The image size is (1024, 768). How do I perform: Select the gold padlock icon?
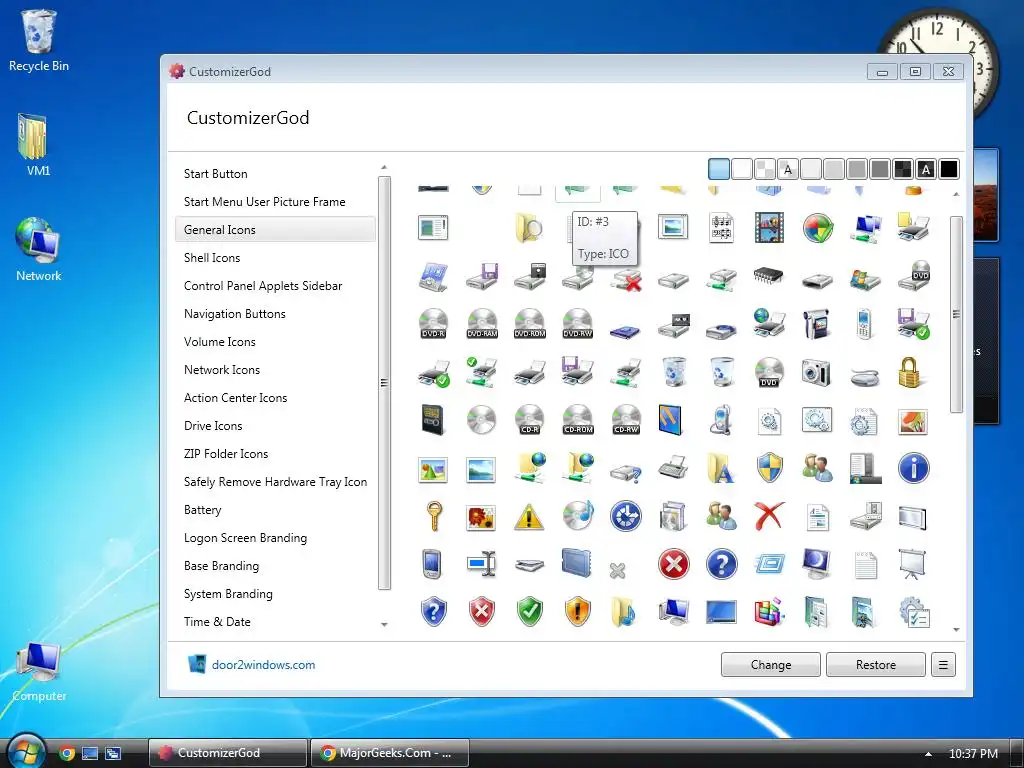(x=909, y=372)
